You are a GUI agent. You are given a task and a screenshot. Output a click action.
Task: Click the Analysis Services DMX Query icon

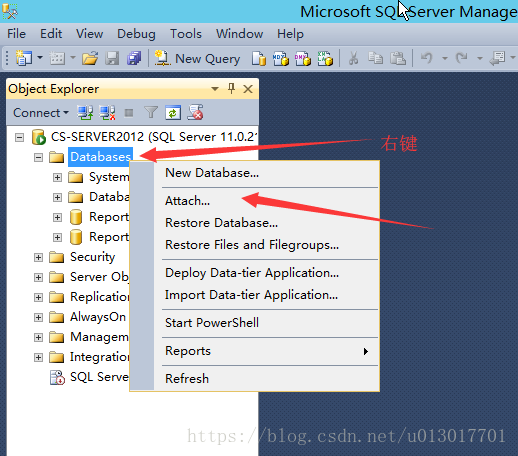click(303, 58)
